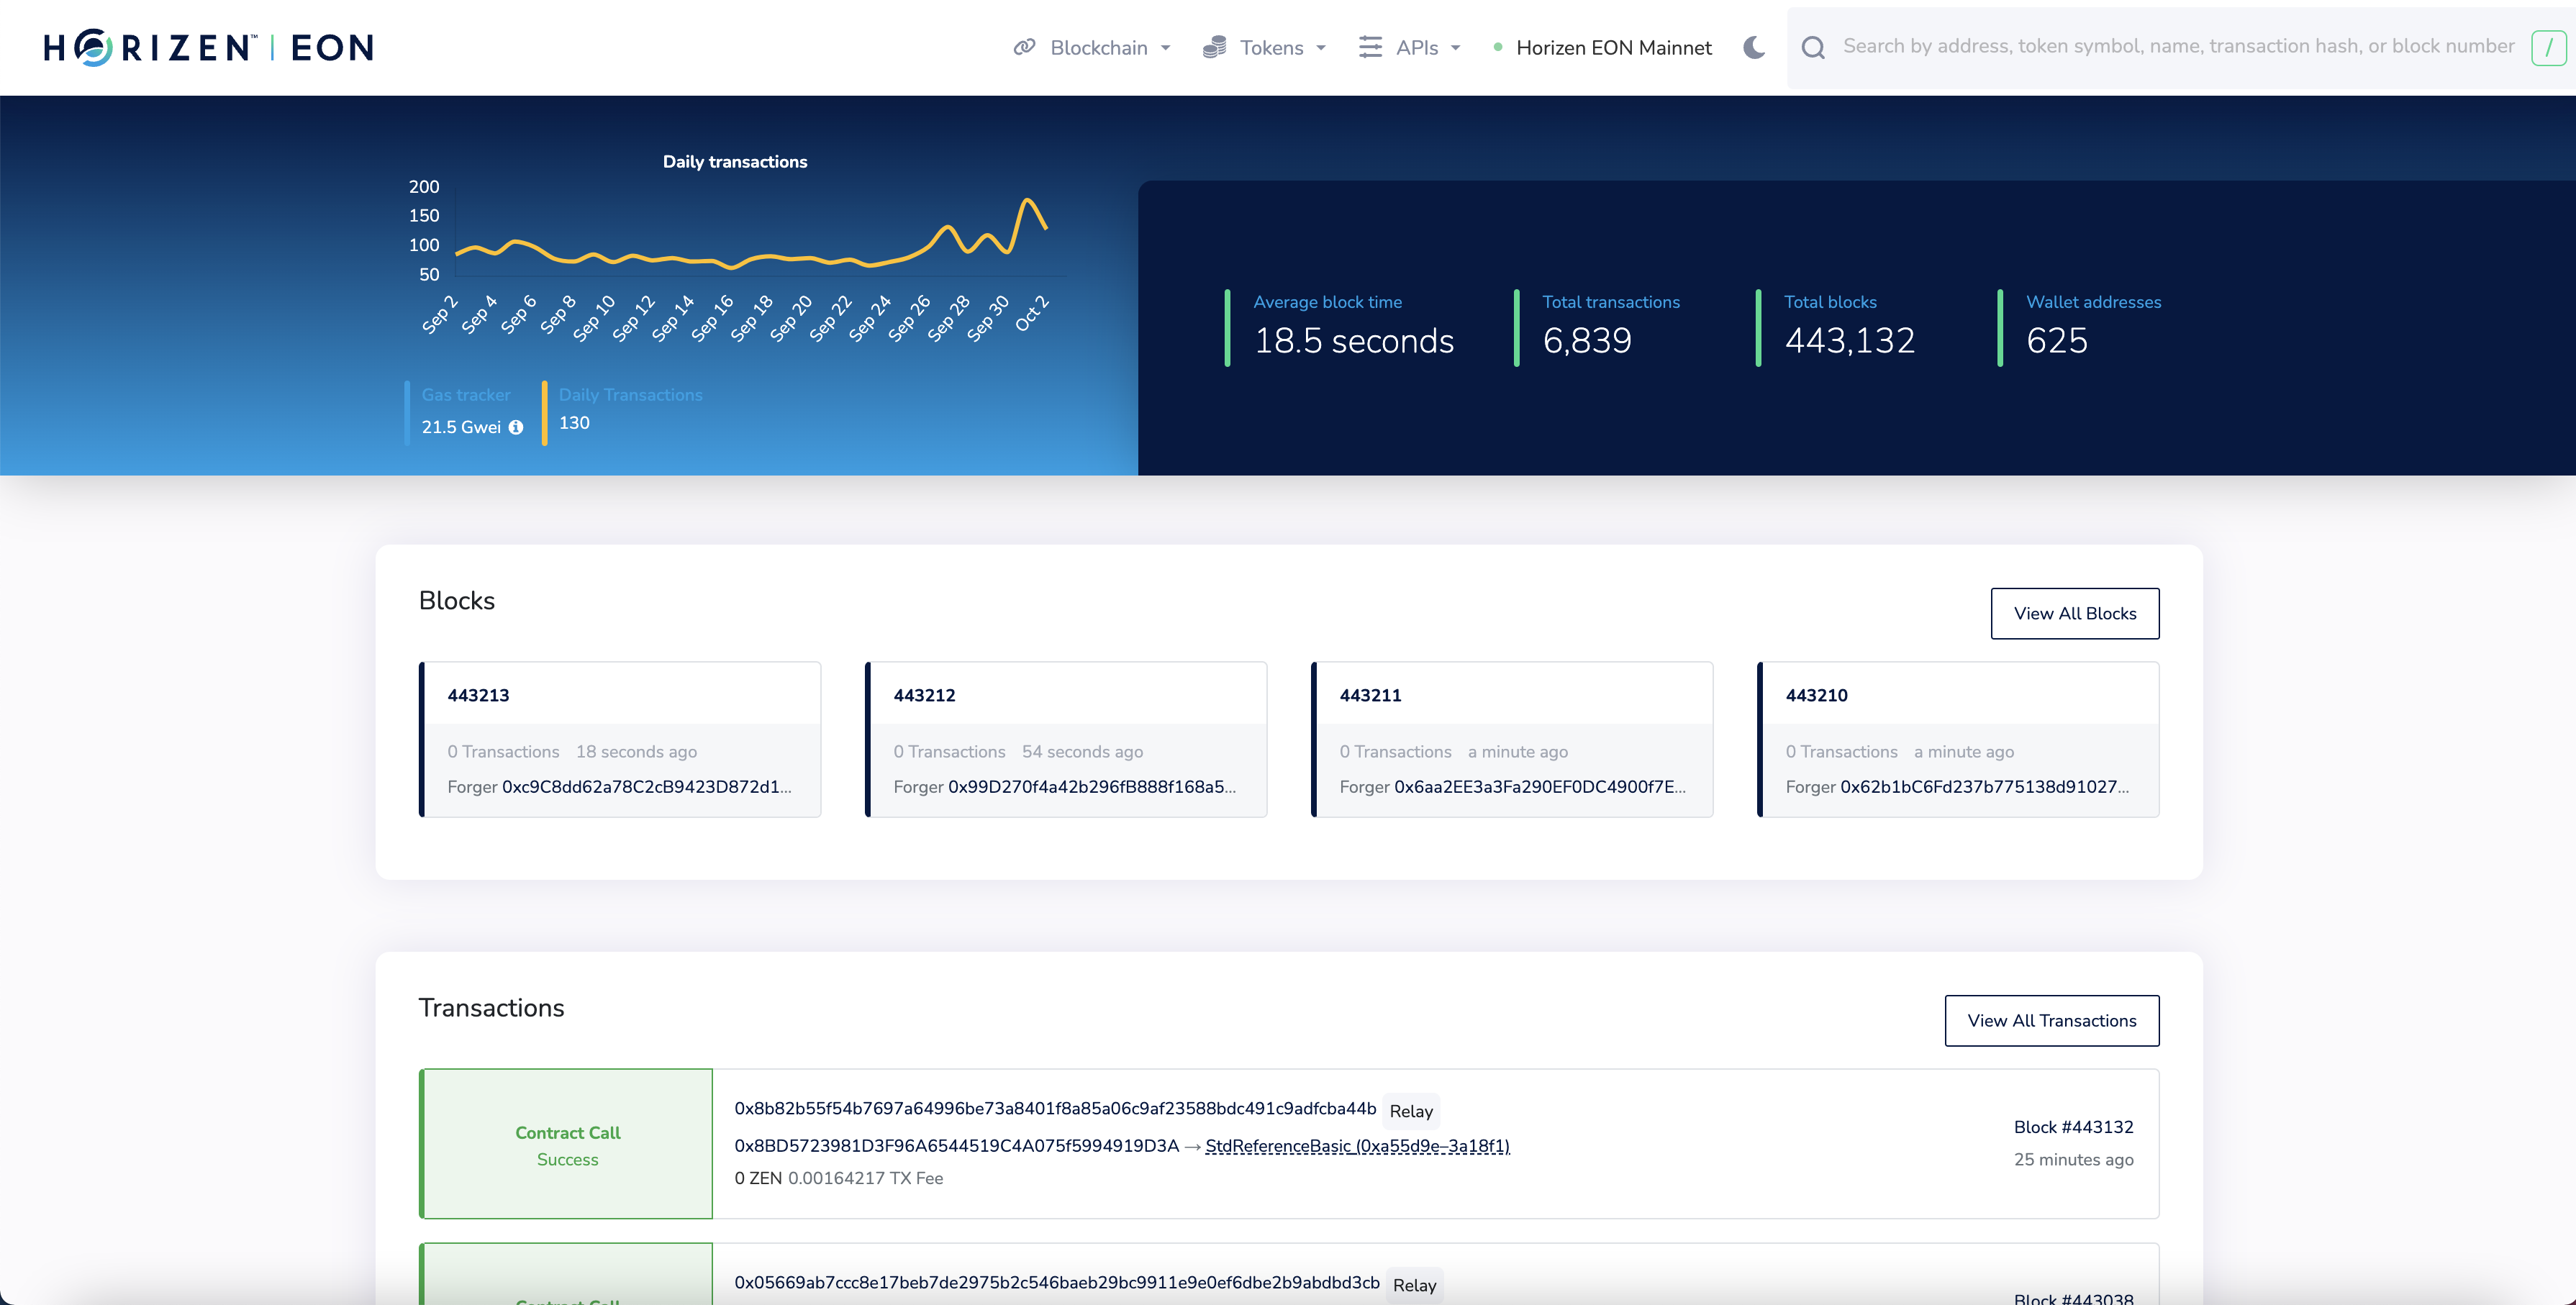This screenshot has width=2576, height=1305.
Task: Click Wallet addresses value 625
Action: 2056,341
